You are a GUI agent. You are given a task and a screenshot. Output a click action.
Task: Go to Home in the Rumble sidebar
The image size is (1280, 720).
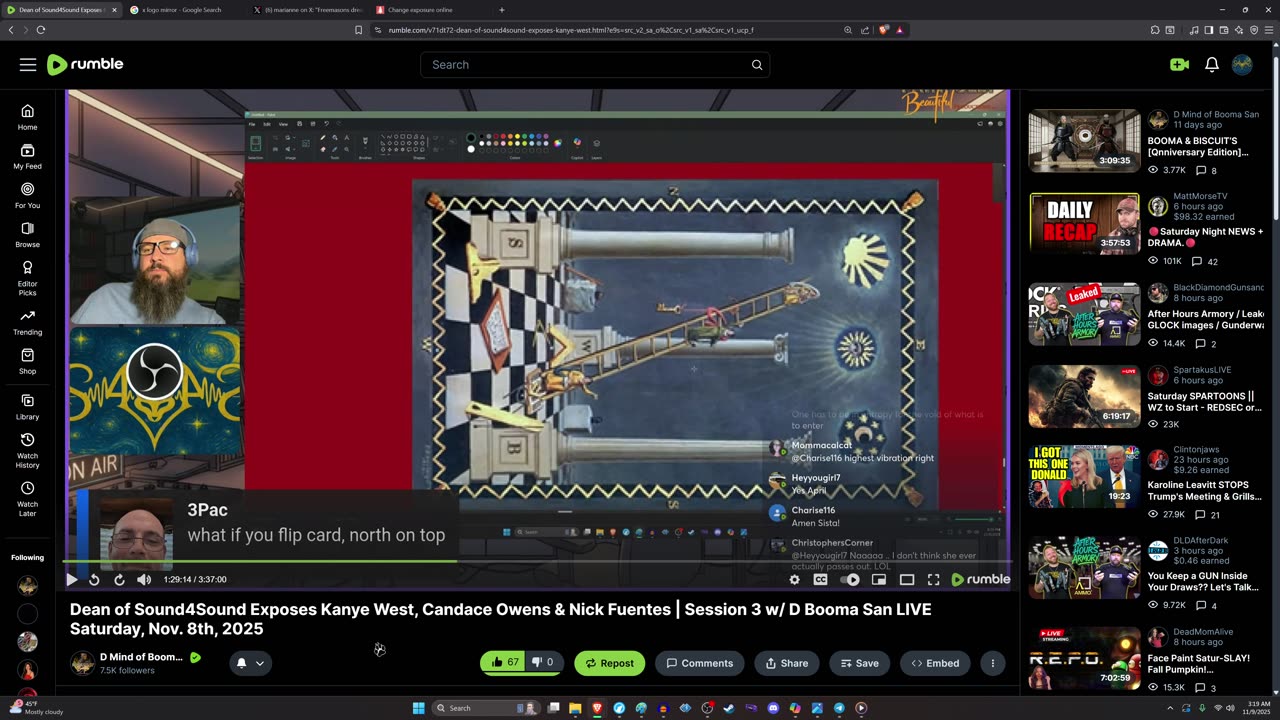point(28,117)
